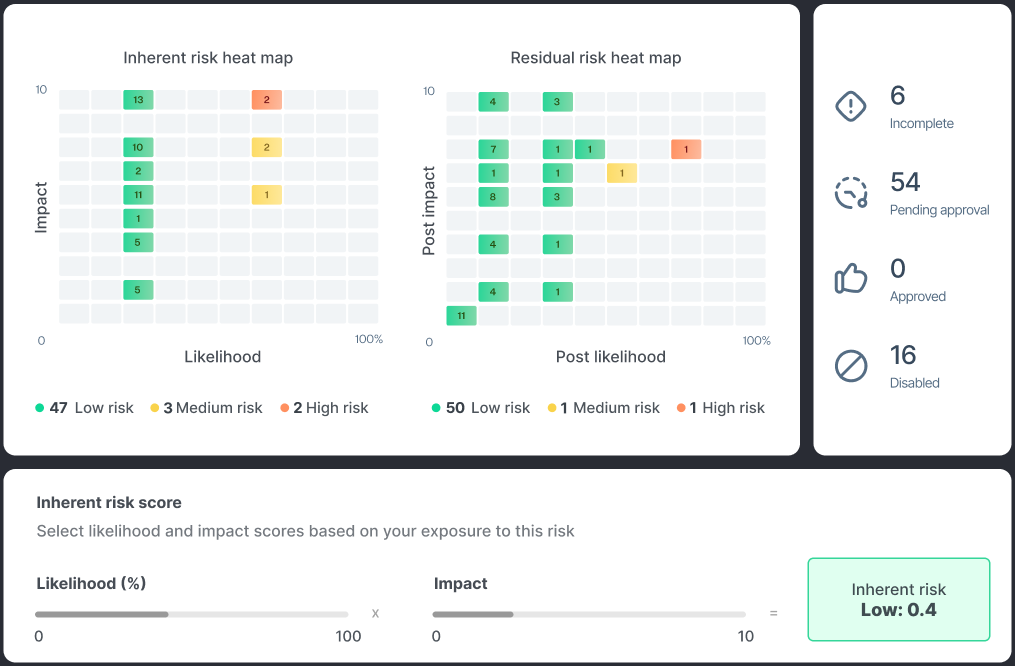Open the 0 Approved count
The image size is (1015, 666).
click(897, 269)
